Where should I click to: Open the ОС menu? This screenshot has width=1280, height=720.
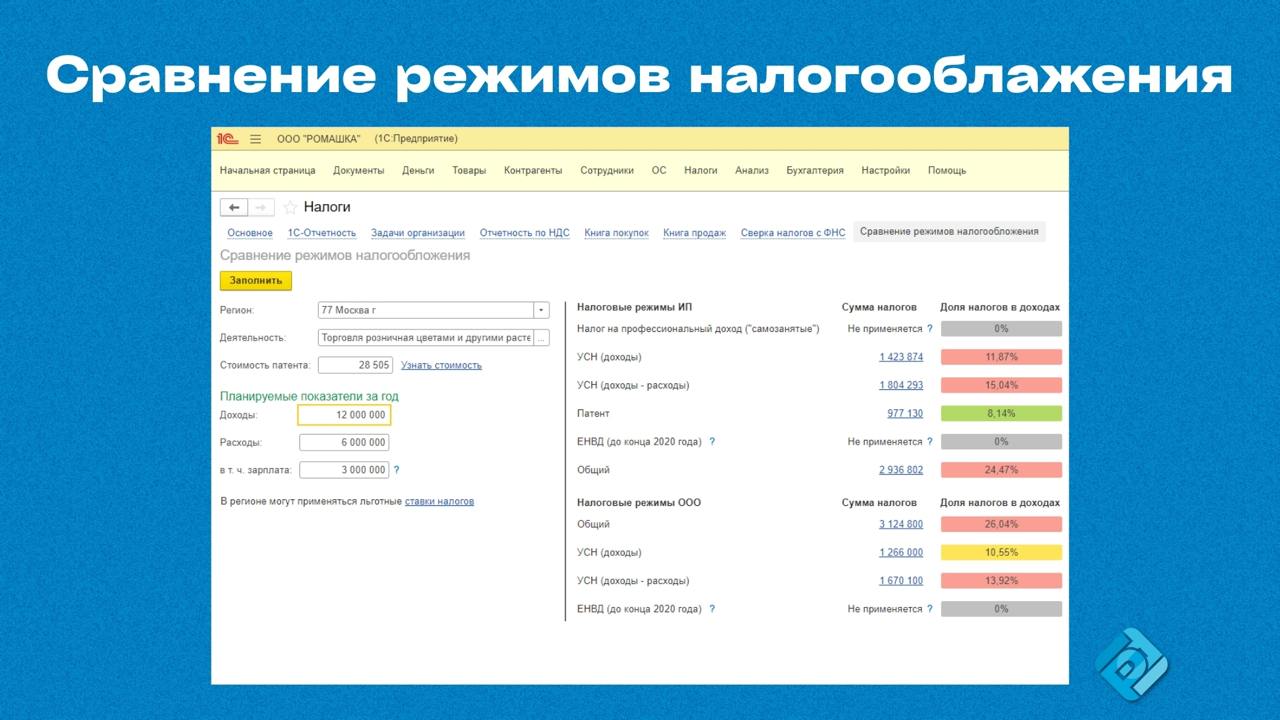(659, 171)
